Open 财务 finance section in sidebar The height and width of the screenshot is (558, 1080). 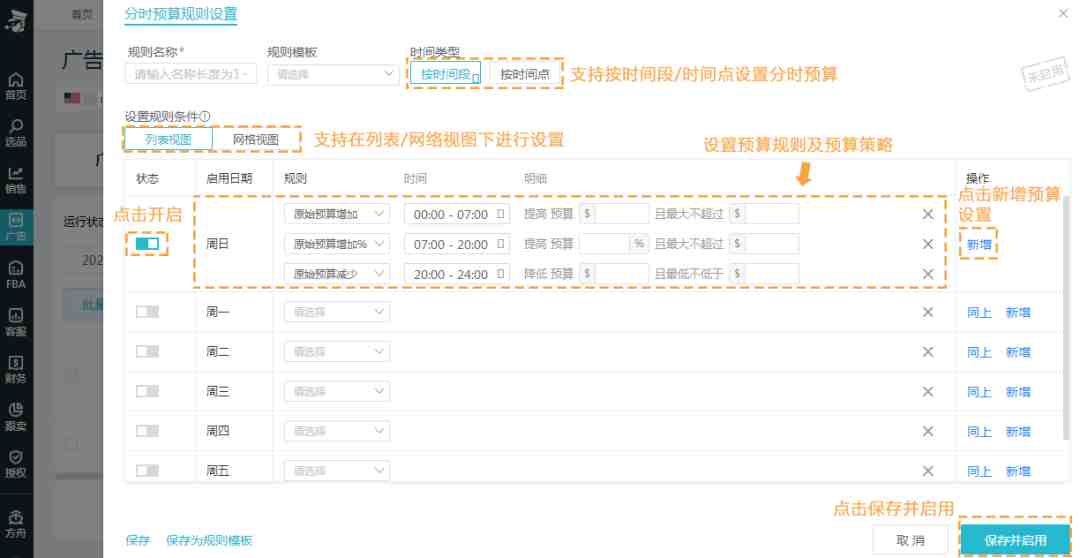(15, 369)
